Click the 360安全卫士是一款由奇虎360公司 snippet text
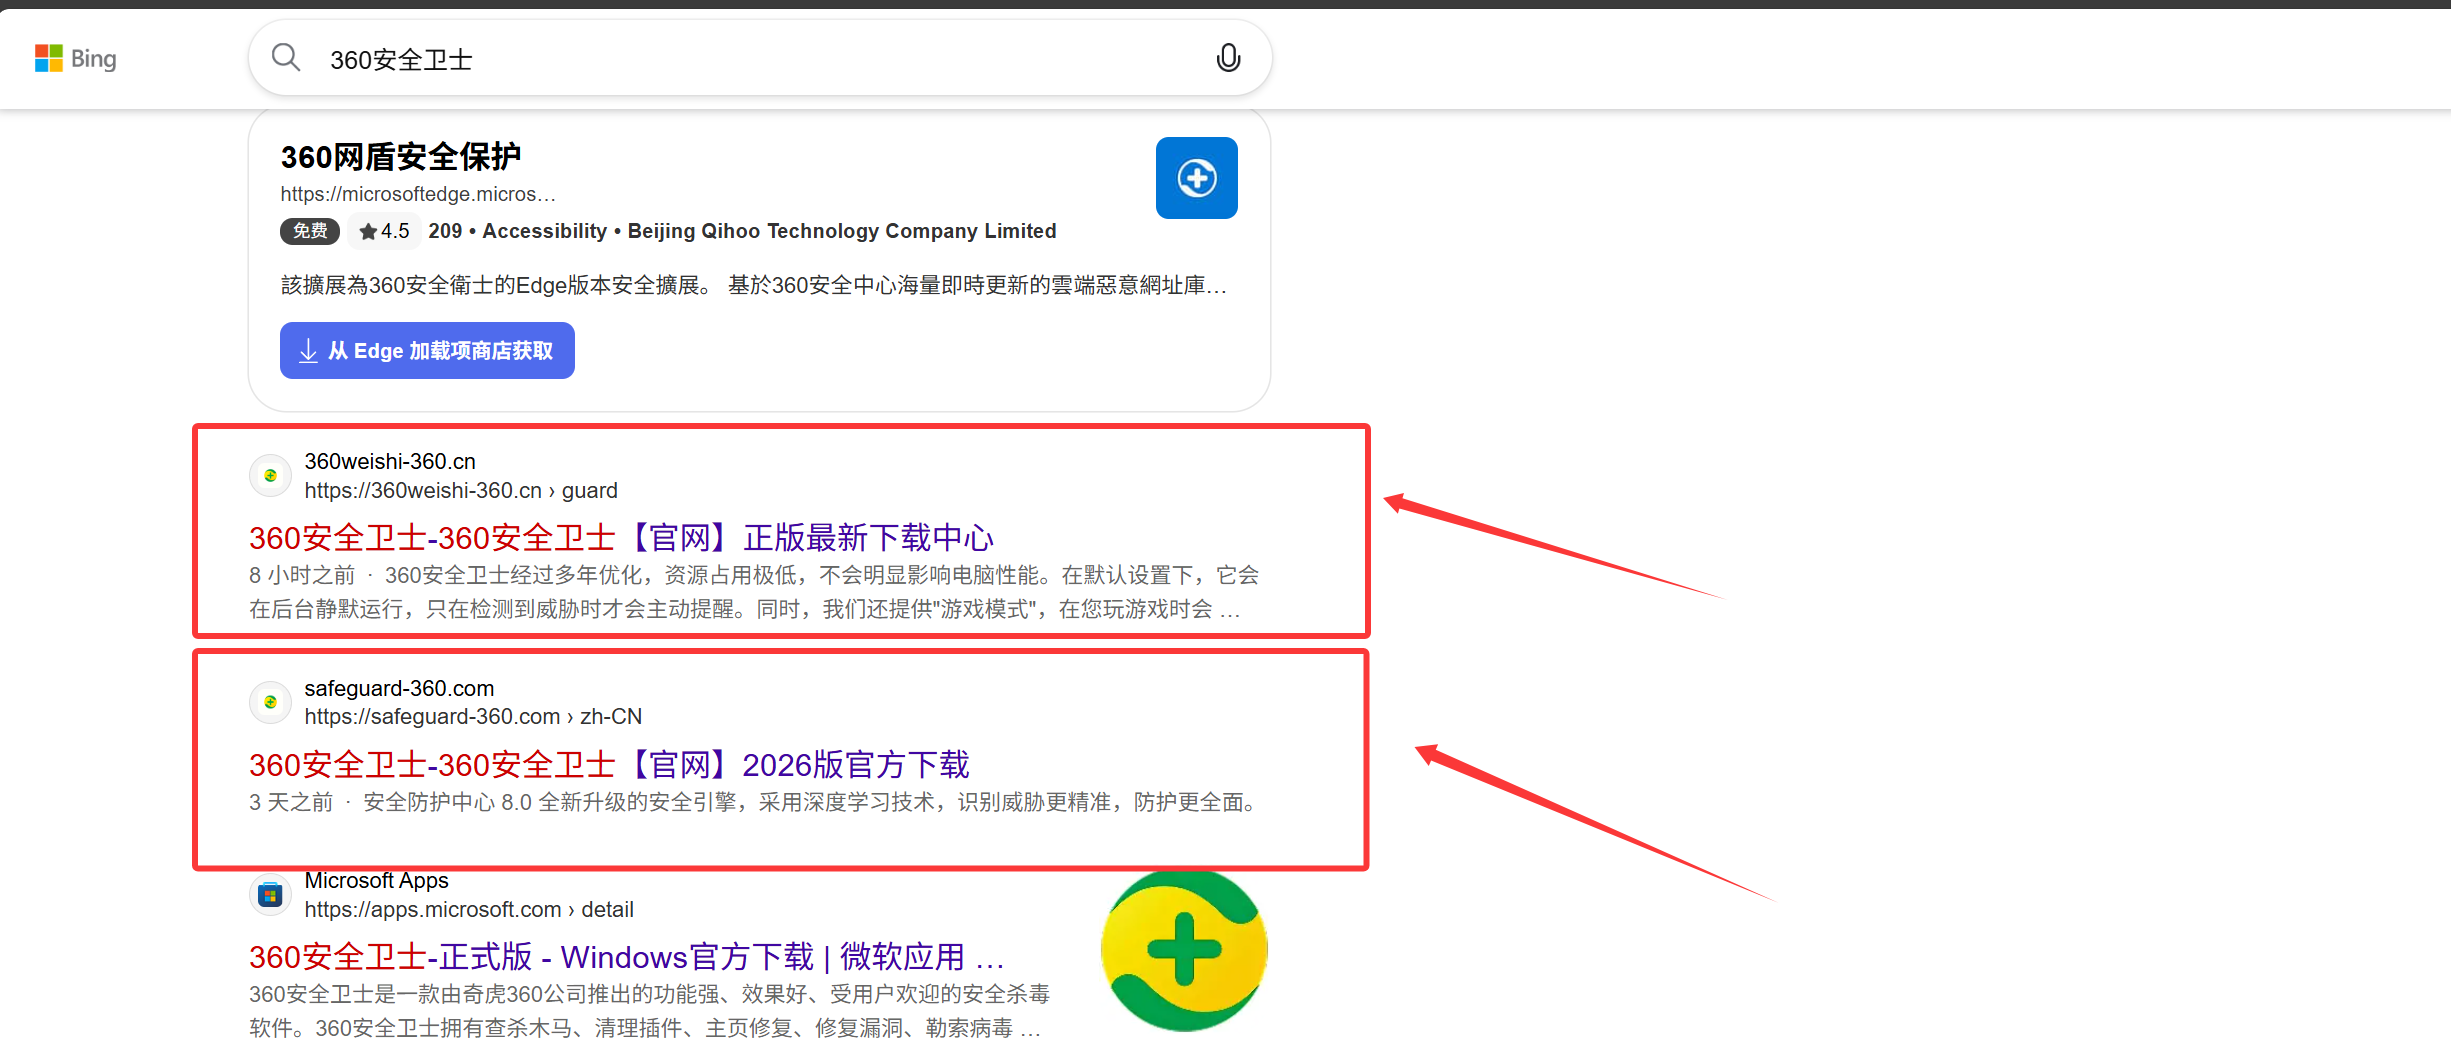Image resolution: width=2451 pixels, height=1055 pixels. (649, 1011)
